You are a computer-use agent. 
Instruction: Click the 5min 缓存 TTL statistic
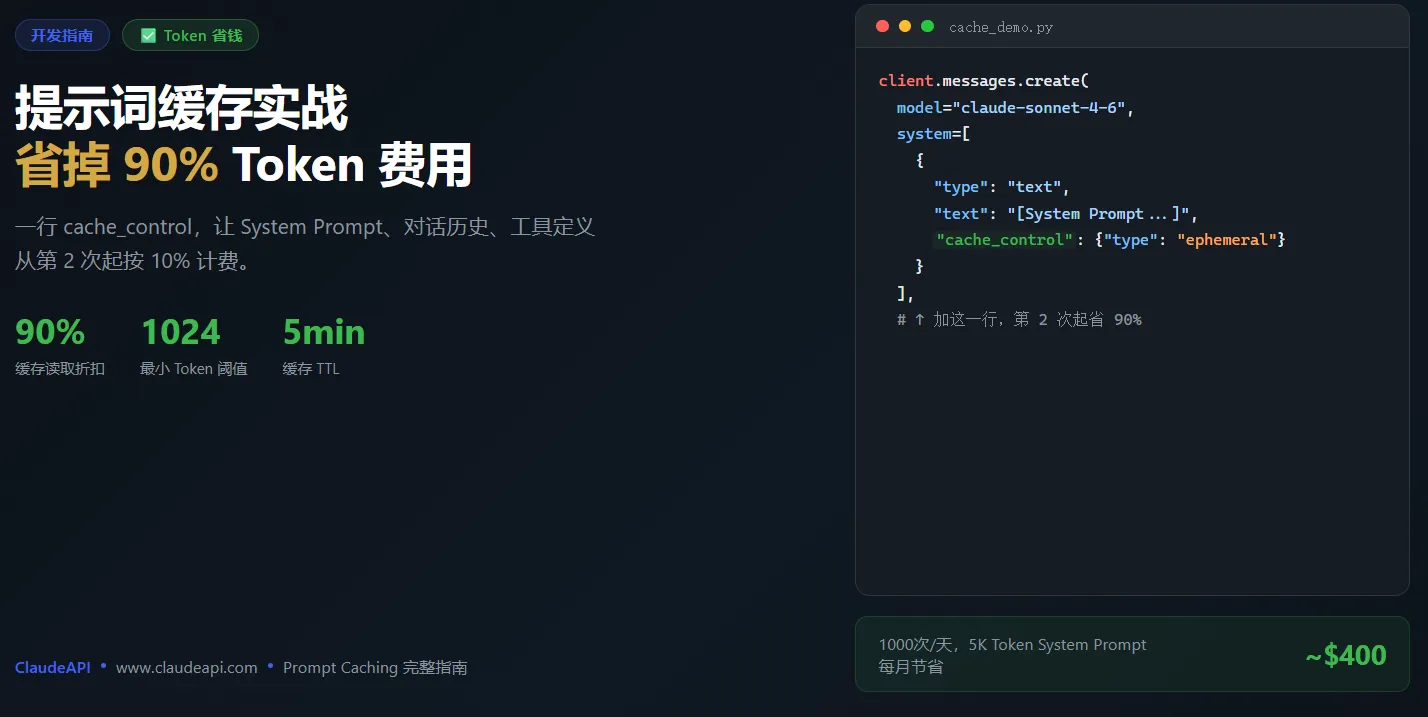(324, 346)
